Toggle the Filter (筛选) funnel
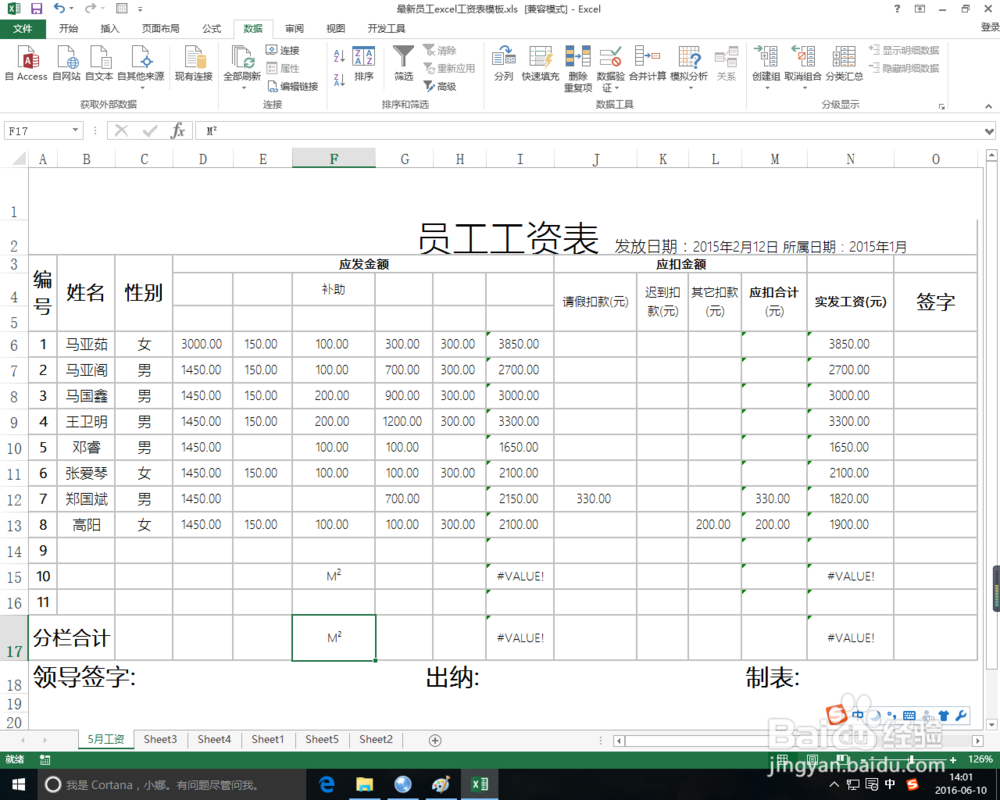Image resolution: width=1000 pixels, height=800 pixels. [403, 63]
